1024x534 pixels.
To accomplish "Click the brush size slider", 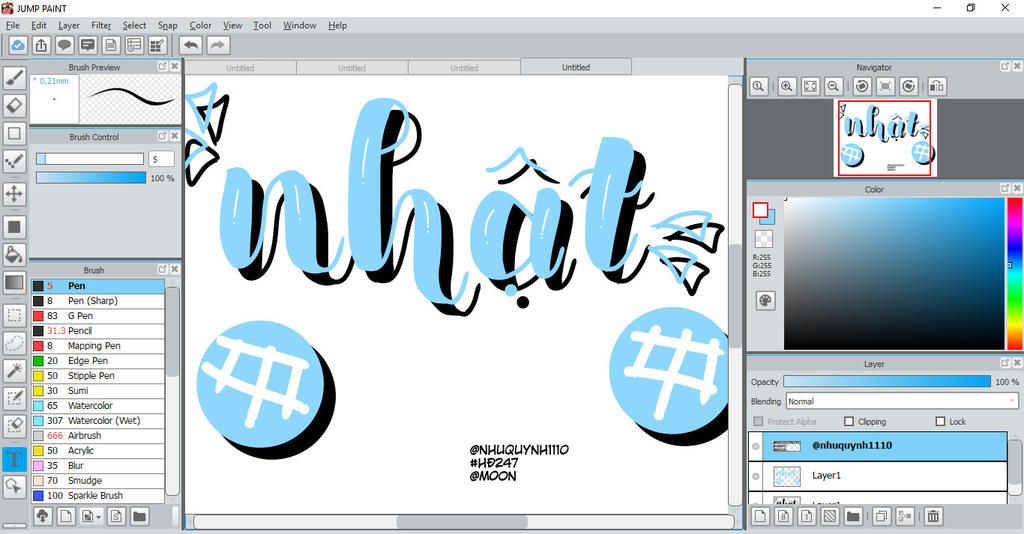I will coord(90,159).
